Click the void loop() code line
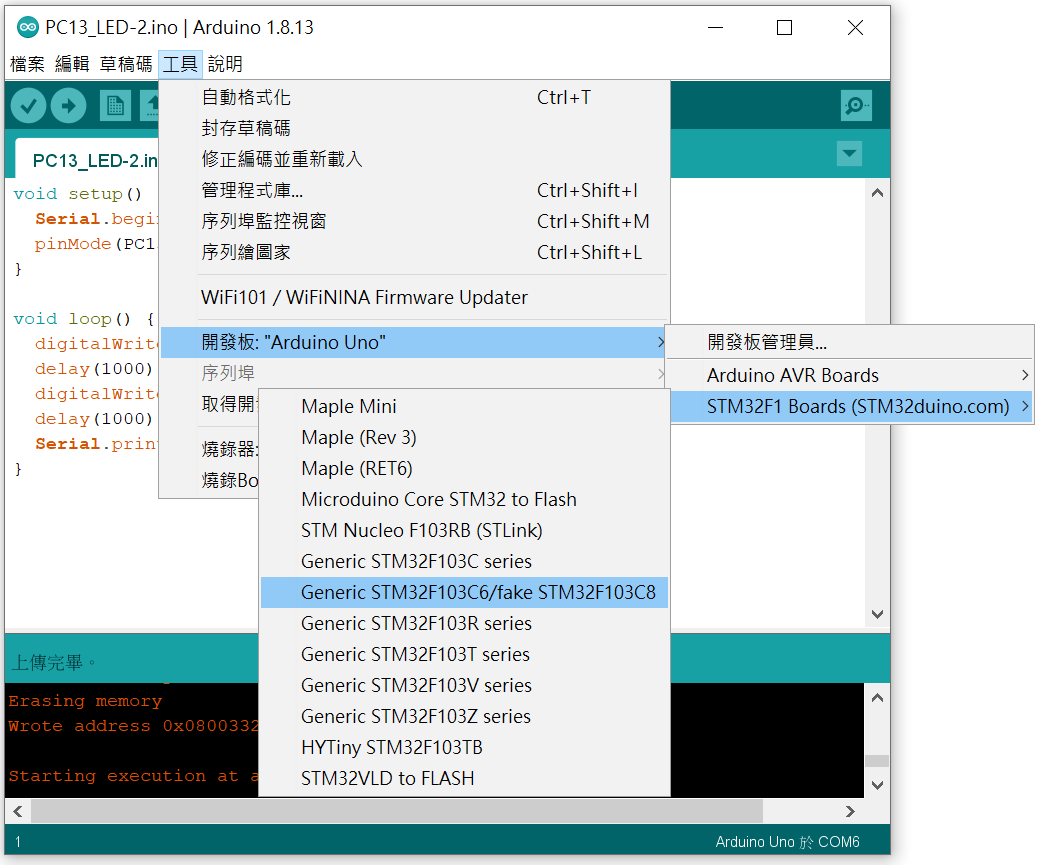The height and width of the screenshot is (865, 1040). point(84,319)
